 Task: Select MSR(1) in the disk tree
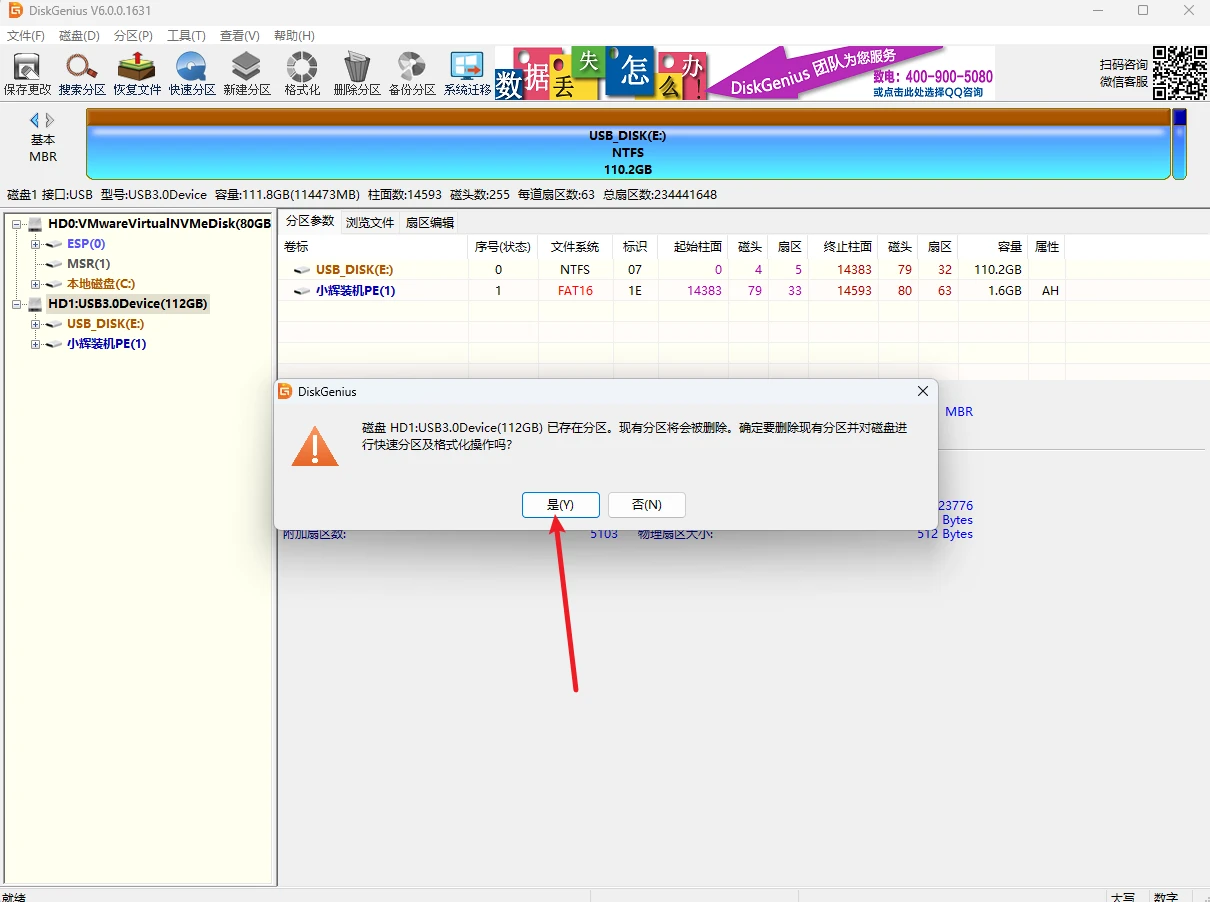(x=88, y=264)
